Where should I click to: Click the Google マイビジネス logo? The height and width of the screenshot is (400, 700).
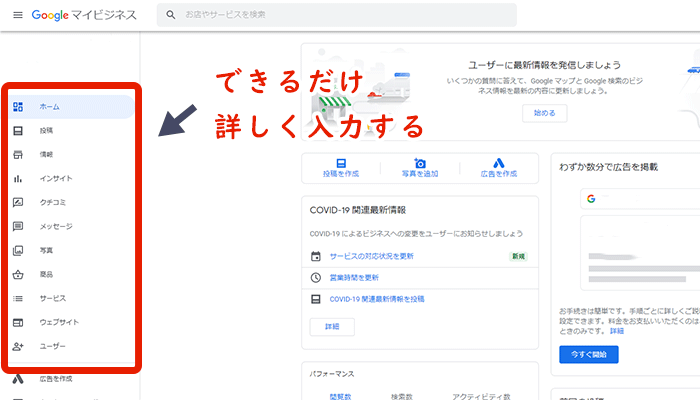tap(84, 15)
